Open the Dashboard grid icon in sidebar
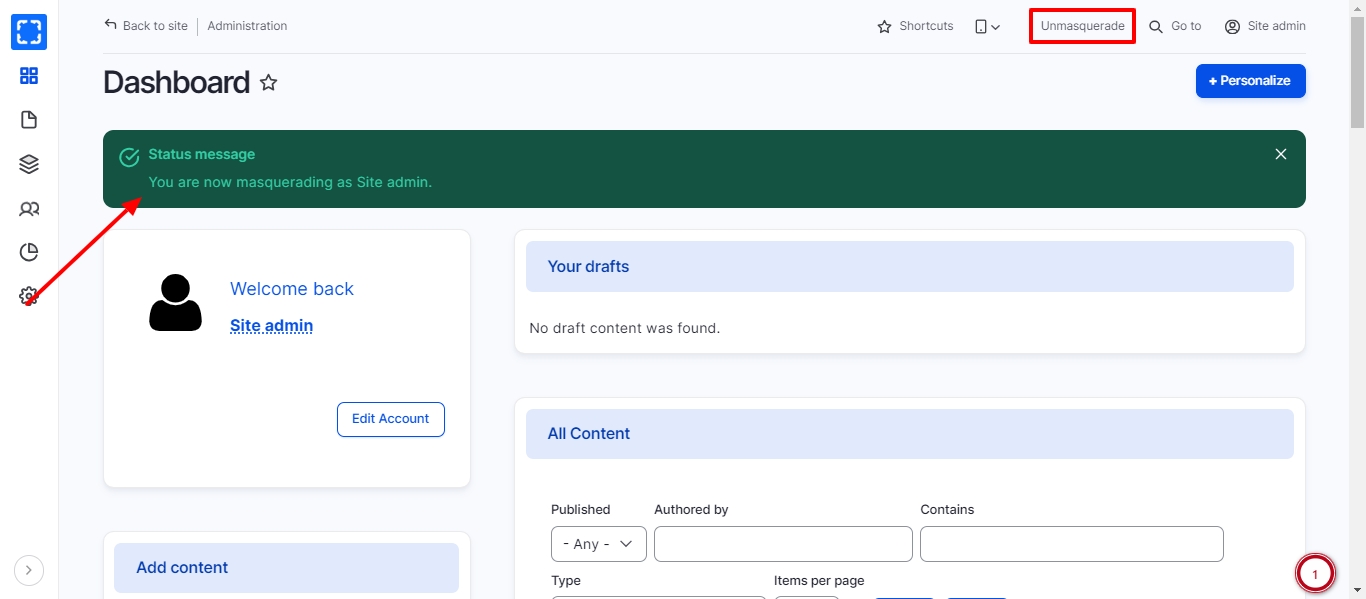 click(x=29, y=76)
